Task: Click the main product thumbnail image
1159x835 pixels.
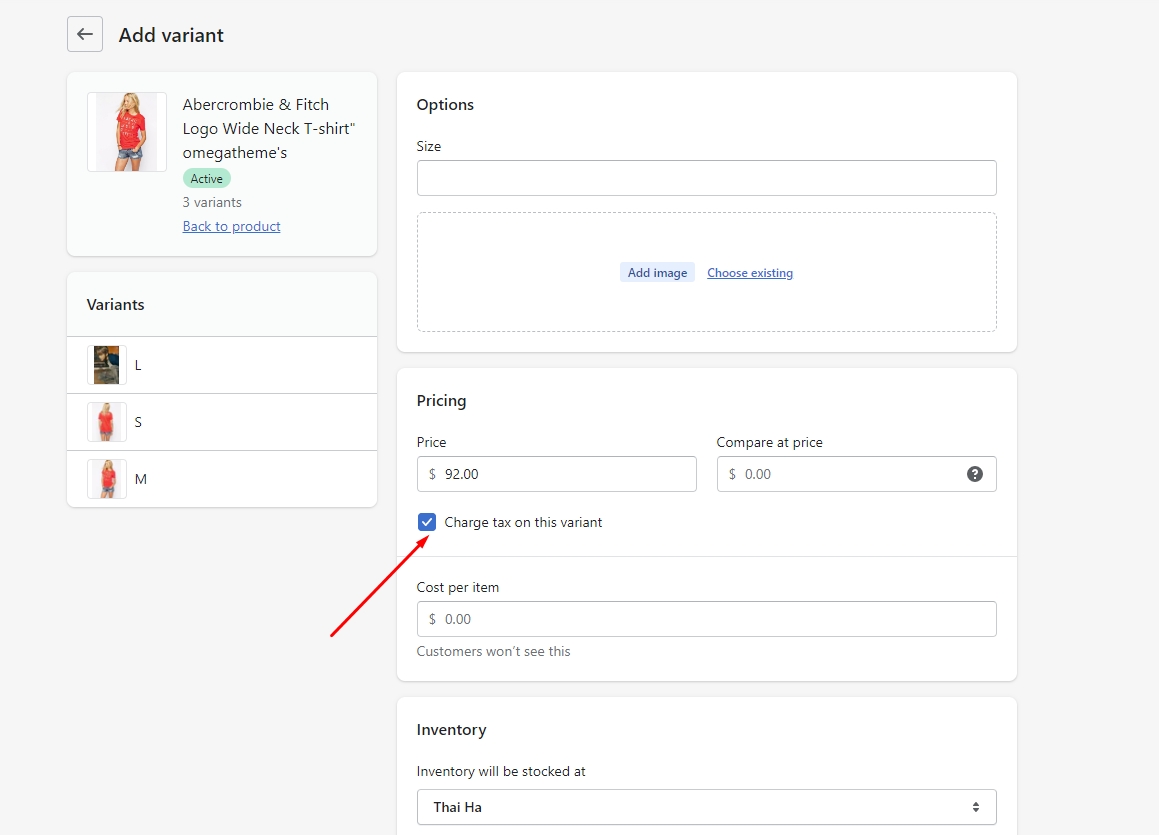Action: (x=127, y=132)
